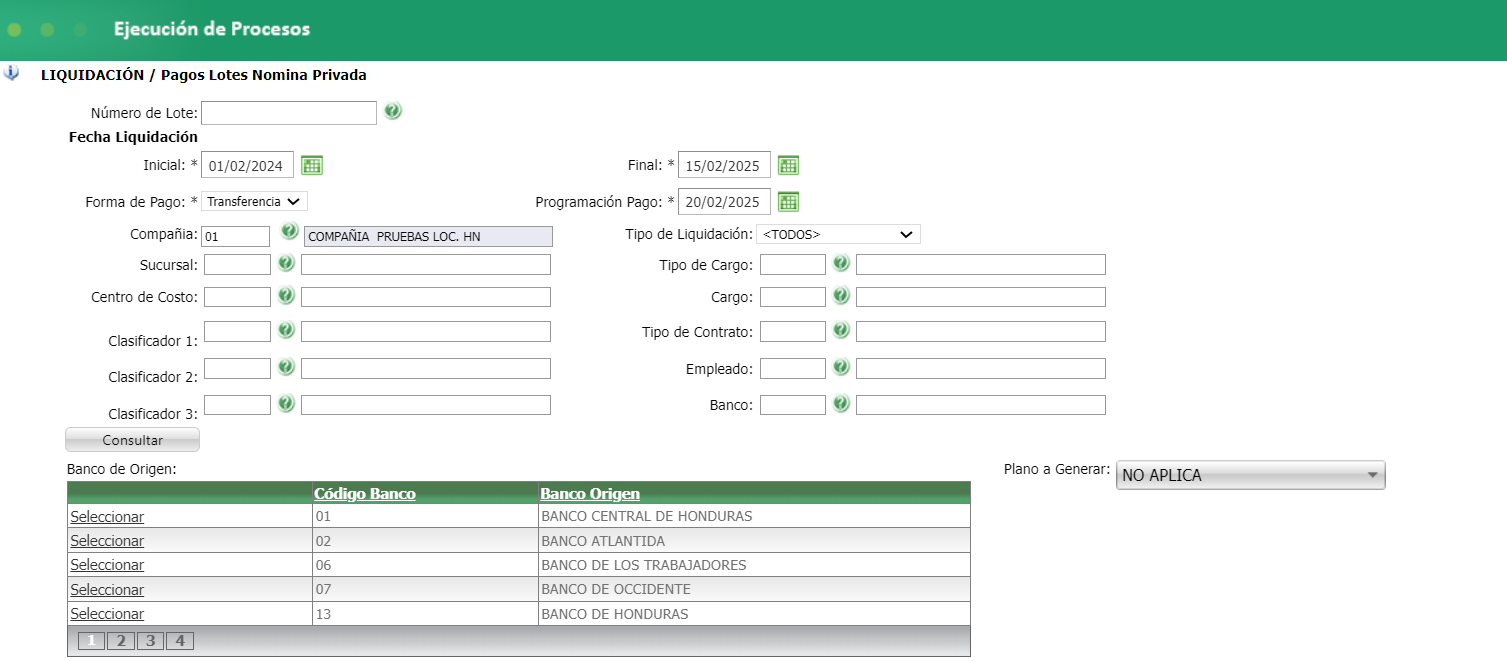Open the Plano a Generar combo box
Screen dimensions: 1507x661
pos(1250,475)
